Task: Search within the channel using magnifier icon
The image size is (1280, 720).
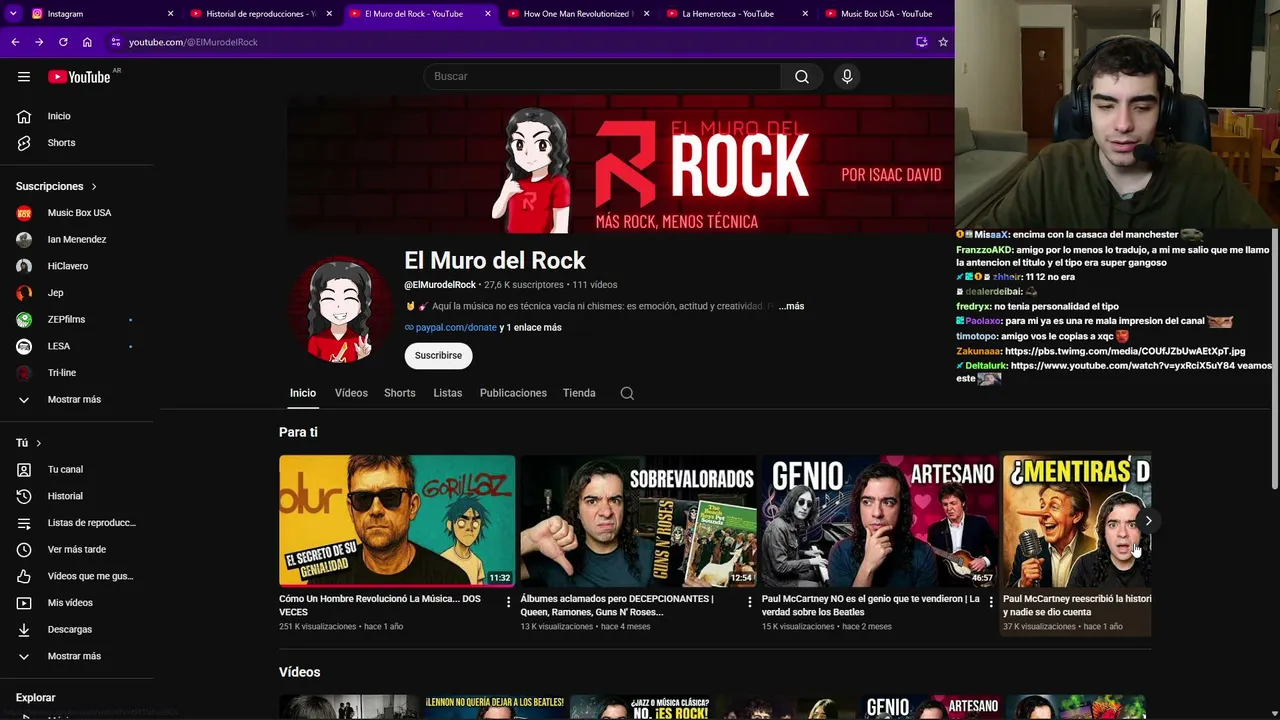Action: 627,394
